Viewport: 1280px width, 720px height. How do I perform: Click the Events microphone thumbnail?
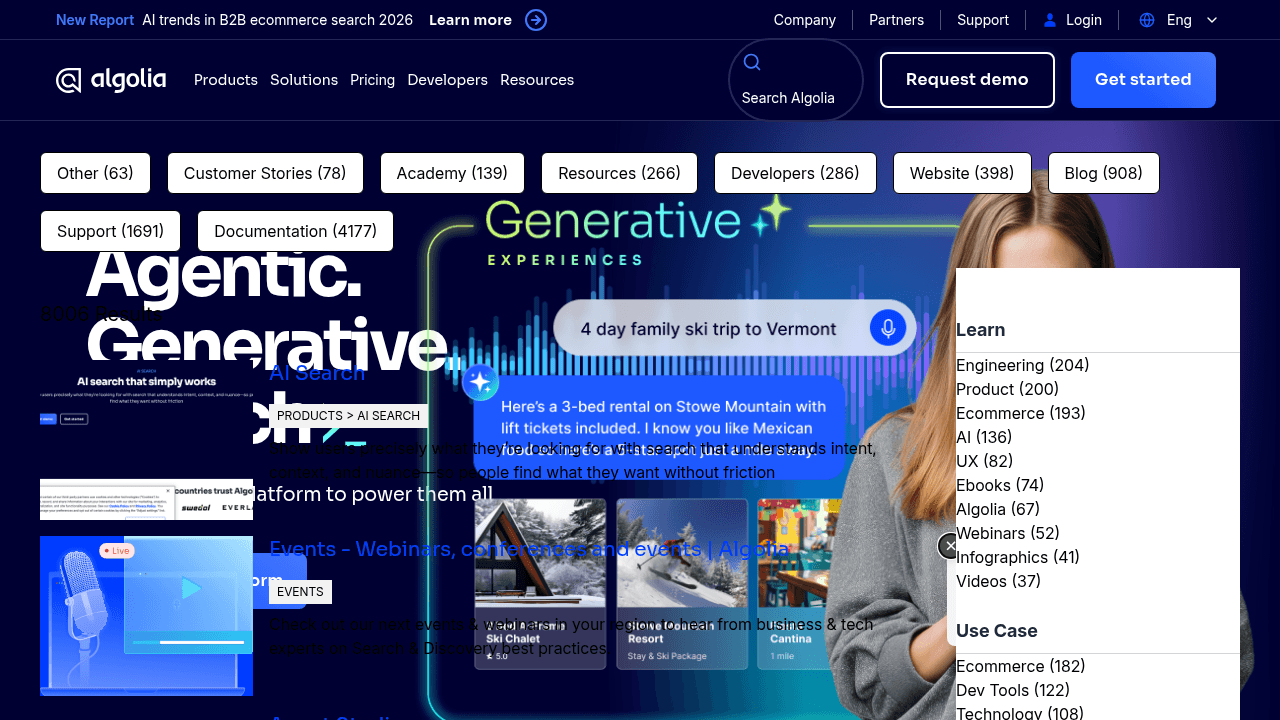click(146, 616)
